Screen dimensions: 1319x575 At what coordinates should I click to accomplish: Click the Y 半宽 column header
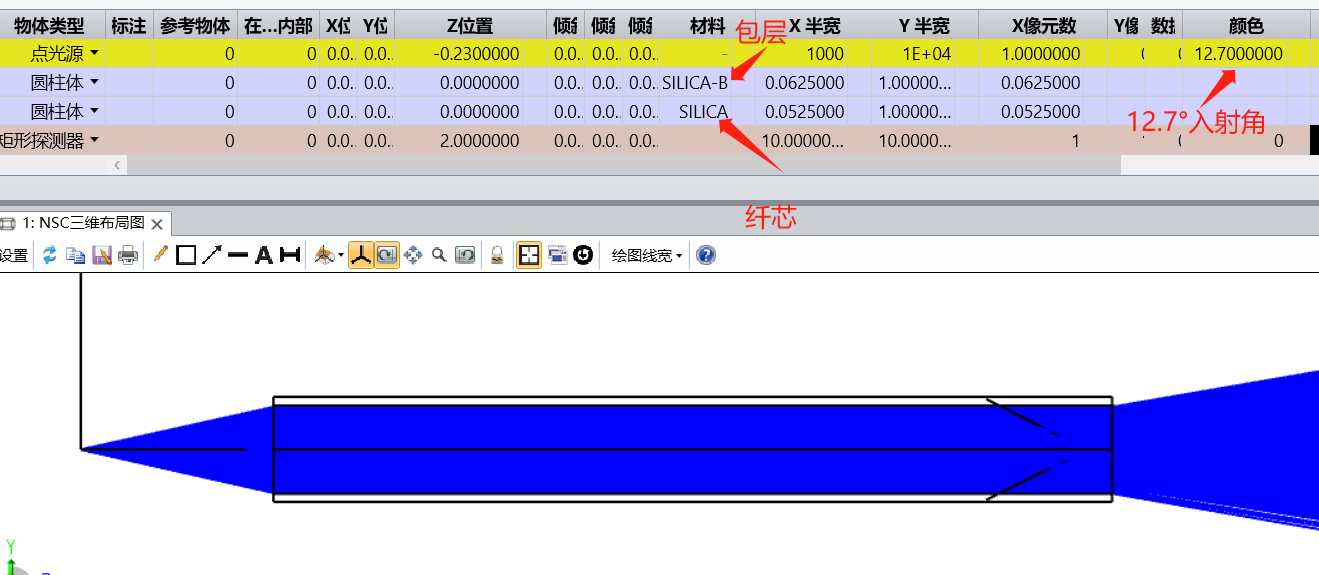[x=924, y=26]
